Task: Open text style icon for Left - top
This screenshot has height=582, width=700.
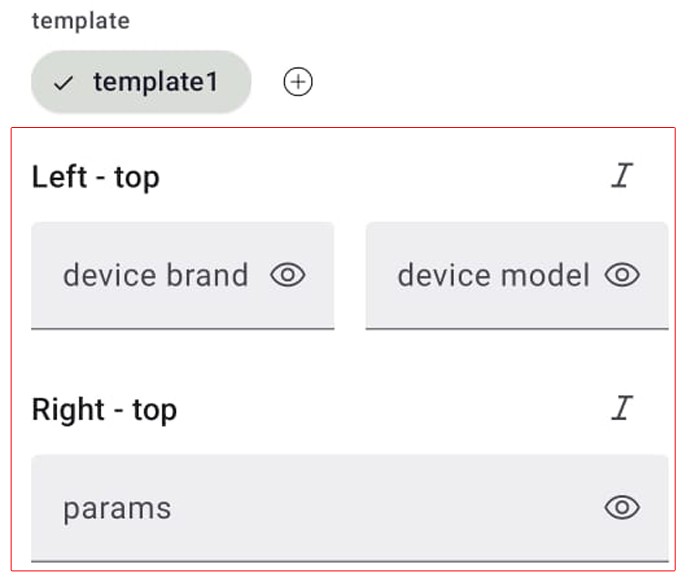Action: (622, 175)
